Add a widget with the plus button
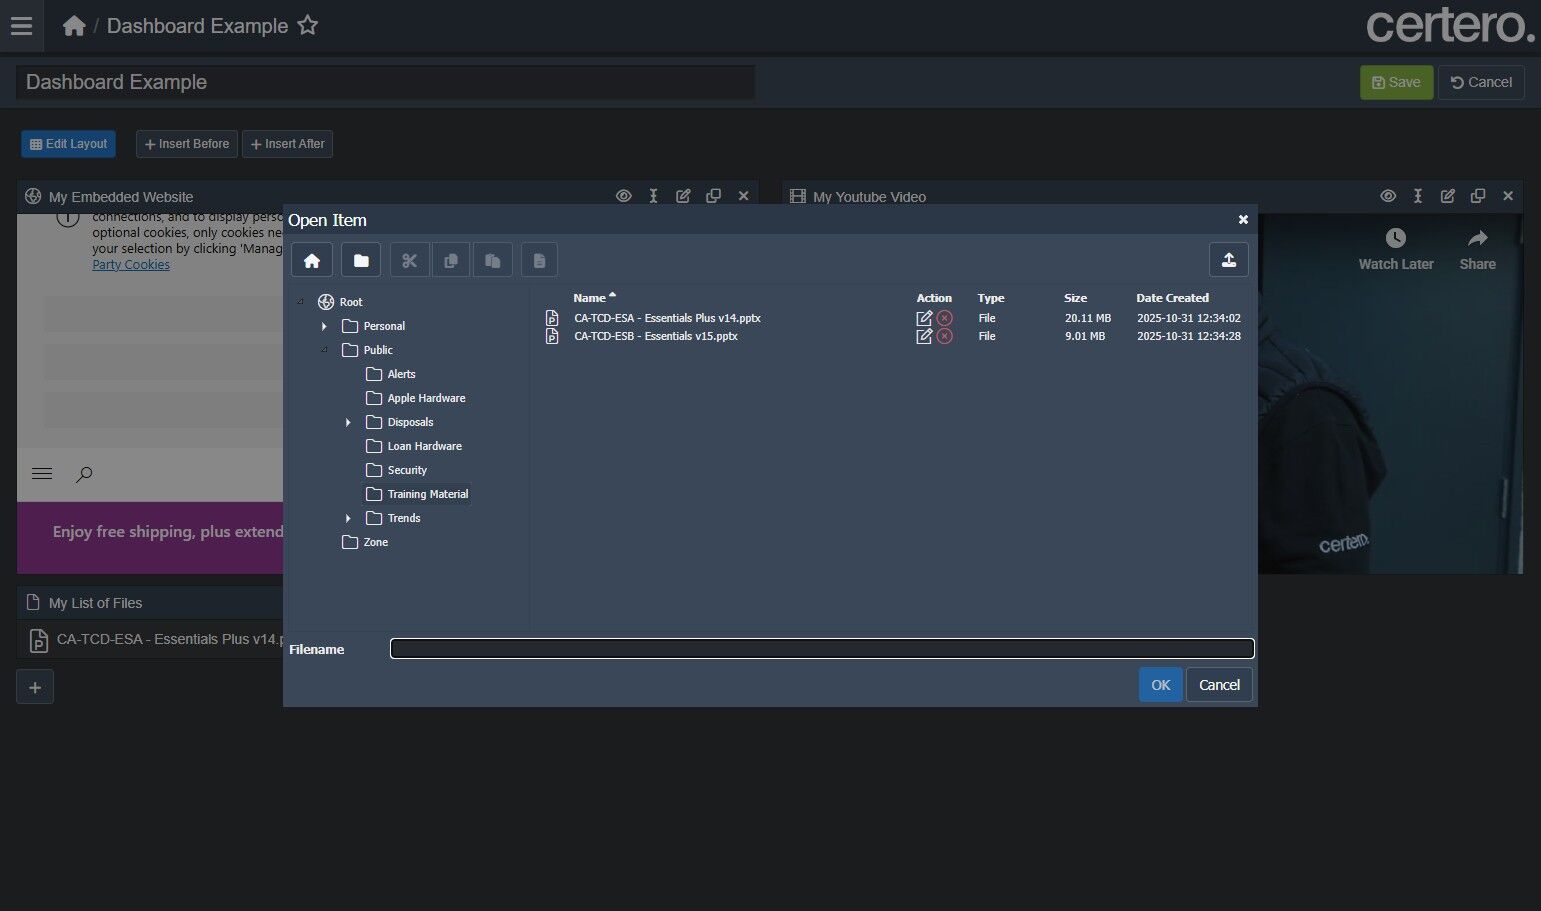Screen dimensions: 1541x911 [35, 687]
